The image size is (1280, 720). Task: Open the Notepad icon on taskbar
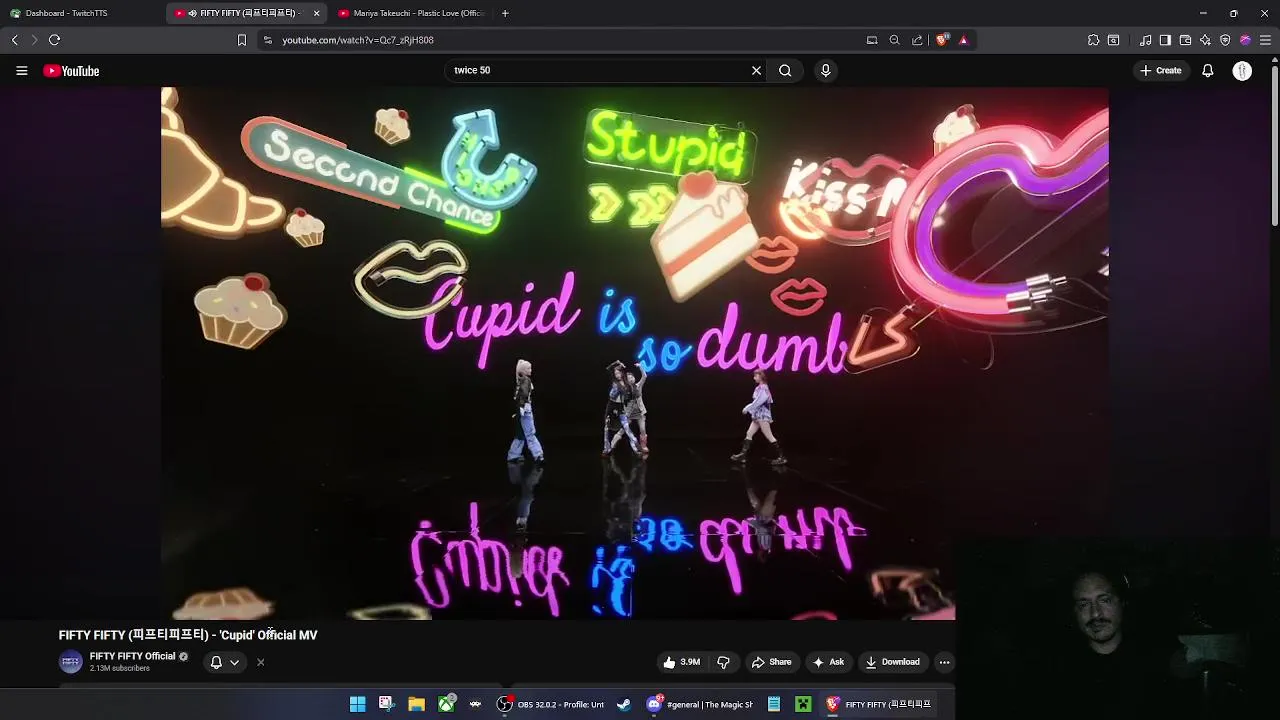point(774,704)
